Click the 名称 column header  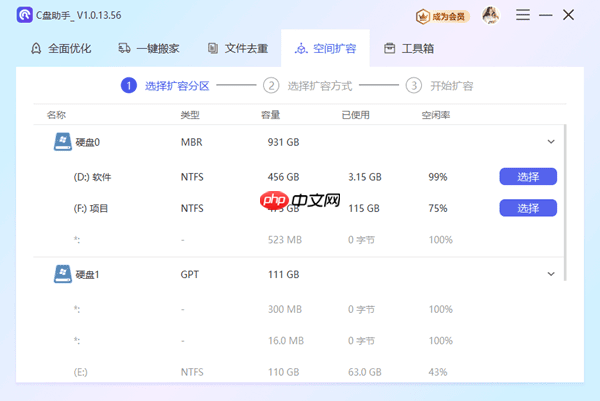(56, 115)
